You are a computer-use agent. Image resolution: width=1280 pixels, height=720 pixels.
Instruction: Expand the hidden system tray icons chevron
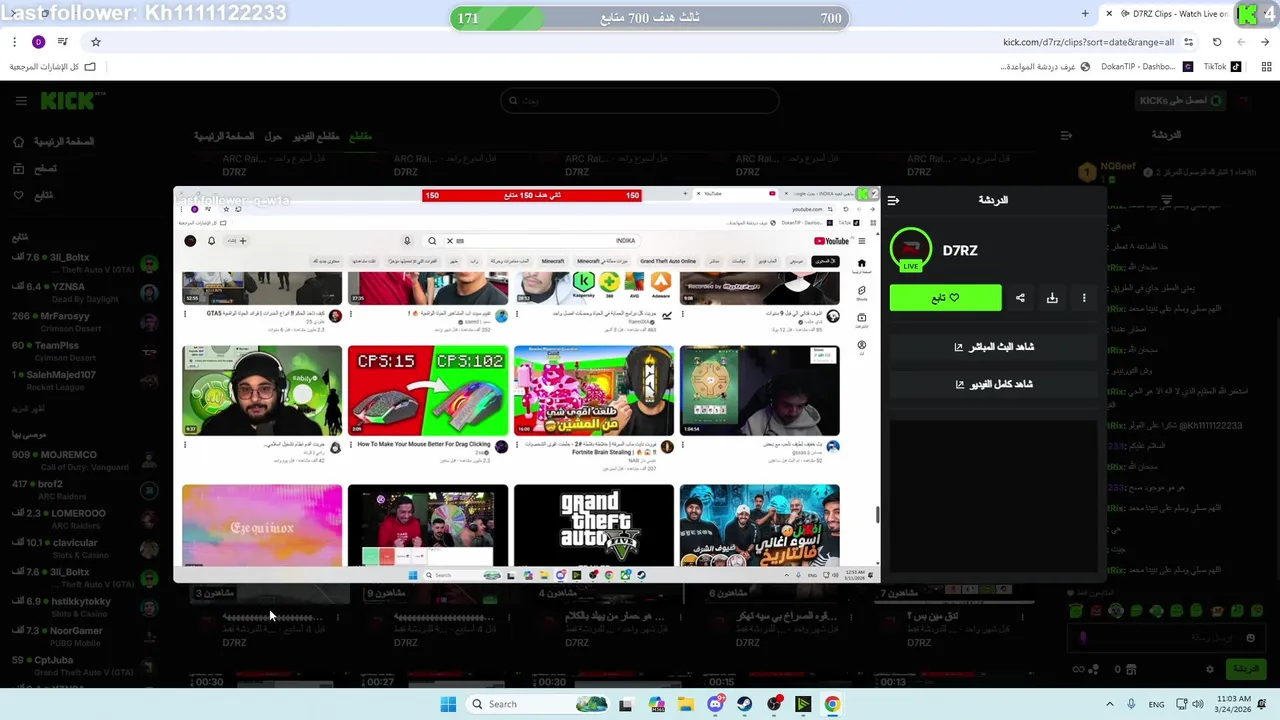[1109, 704]
